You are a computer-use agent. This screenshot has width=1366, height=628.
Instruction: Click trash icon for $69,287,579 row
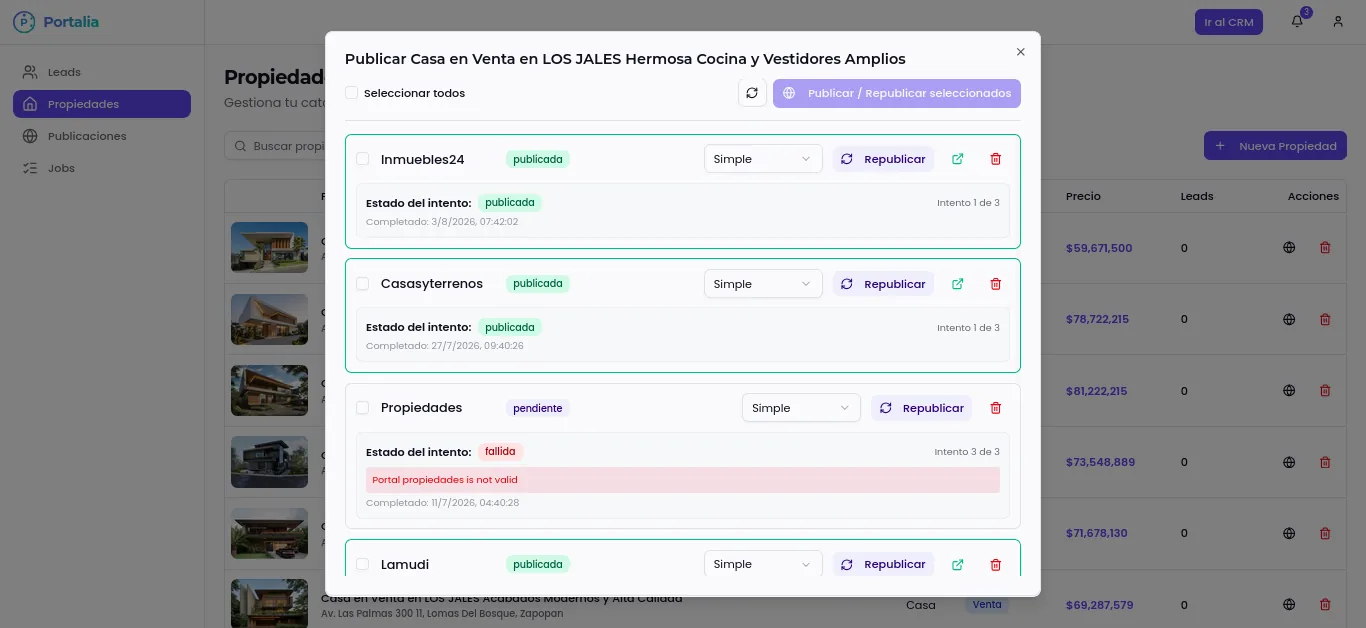pyautogui.click(x=1325, y=605)
